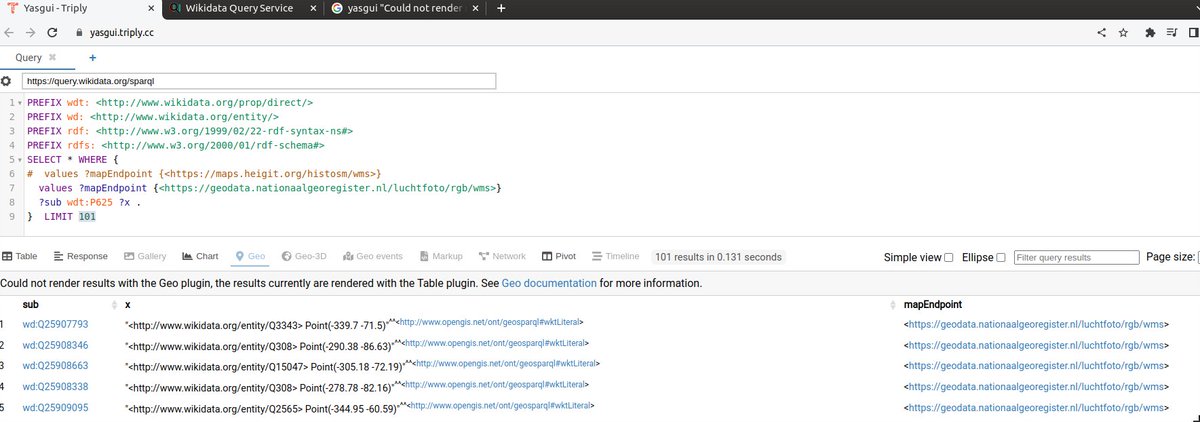Switch results view to Table plugin
1200x422 pixels.
(x=19, y=257)
